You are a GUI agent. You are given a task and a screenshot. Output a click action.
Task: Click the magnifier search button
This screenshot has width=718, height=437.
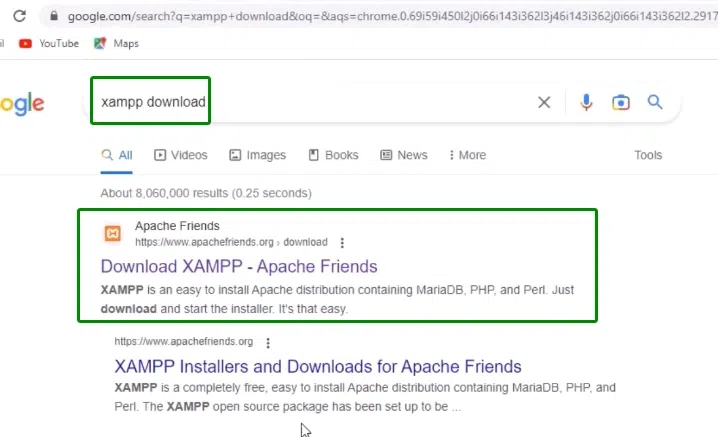(655, 102)
